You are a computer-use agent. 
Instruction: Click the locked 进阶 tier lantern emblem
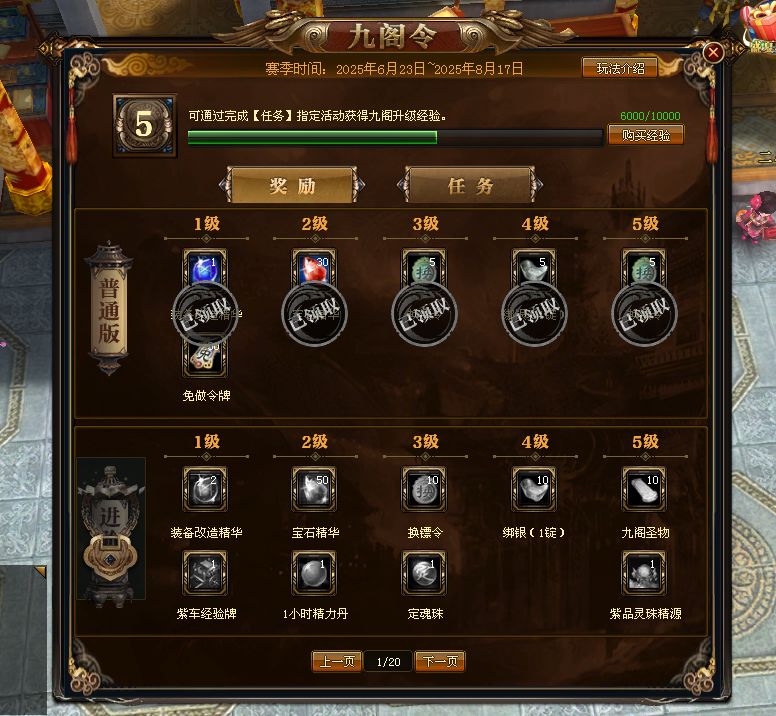point(111,530)
